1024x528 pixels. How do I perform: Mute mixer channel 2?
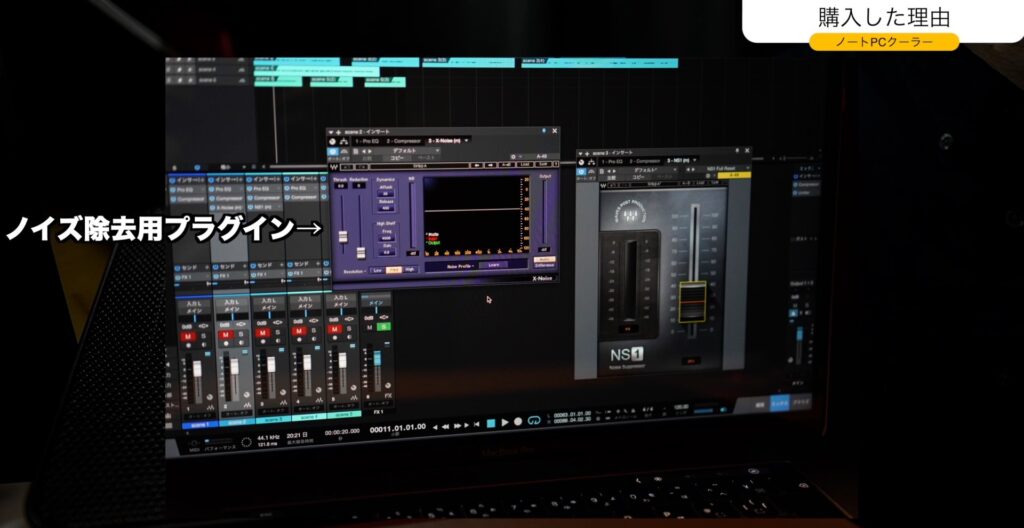tap(225, 335)
